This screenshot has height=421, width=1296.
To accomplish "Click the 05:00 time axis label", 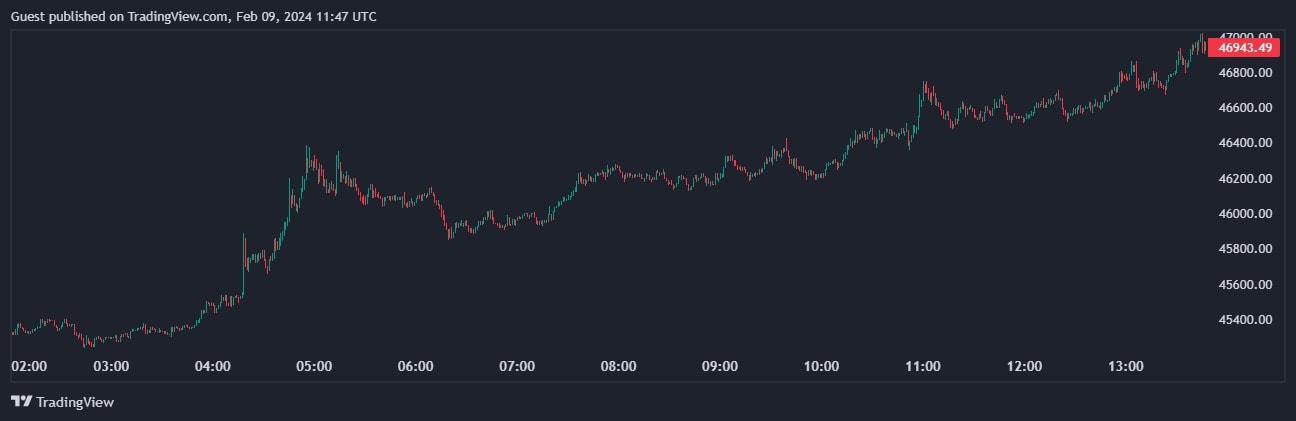I will (x=314, y=367).
